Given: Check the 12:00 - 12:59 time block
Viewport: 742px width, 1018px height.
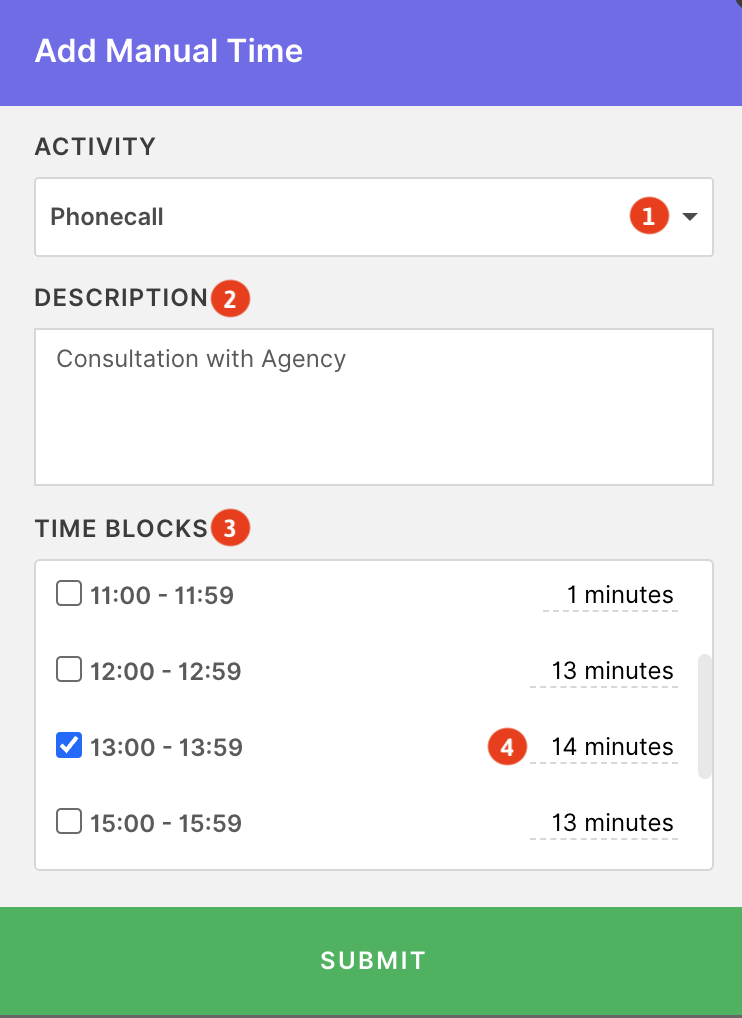Looking at the screenshot, I should coord(69,669).
